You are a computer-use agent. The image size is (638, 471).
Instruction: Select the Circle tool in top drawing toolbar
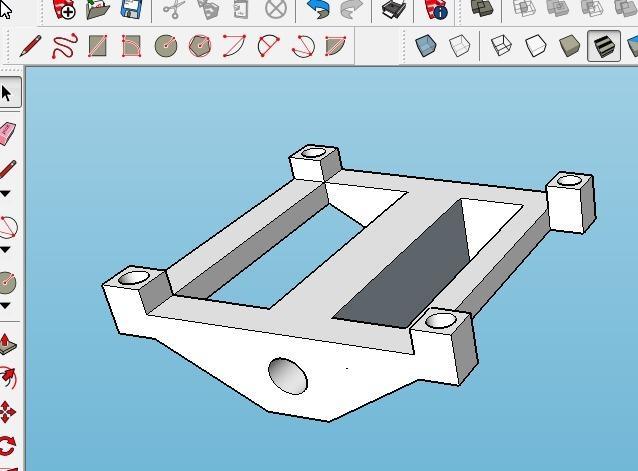(166, 46)
